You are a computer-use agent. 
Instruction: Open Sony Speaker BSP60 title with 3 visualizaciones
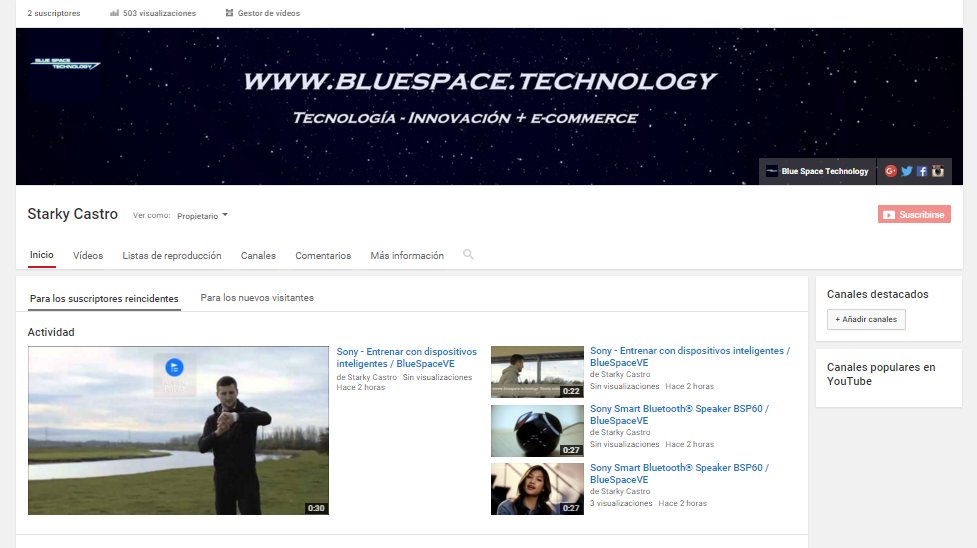(x=679, y=473)
